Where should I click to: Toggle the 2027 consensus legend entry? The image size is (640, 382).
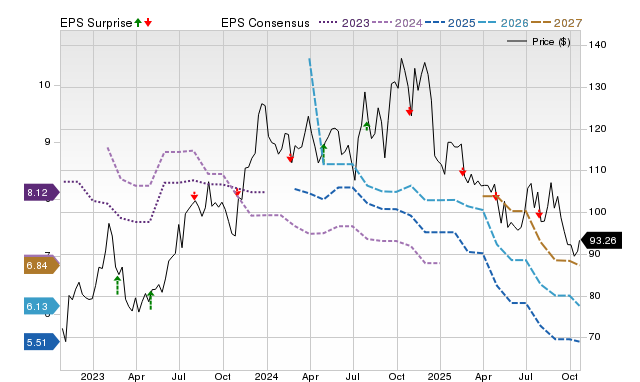point(556,23)
